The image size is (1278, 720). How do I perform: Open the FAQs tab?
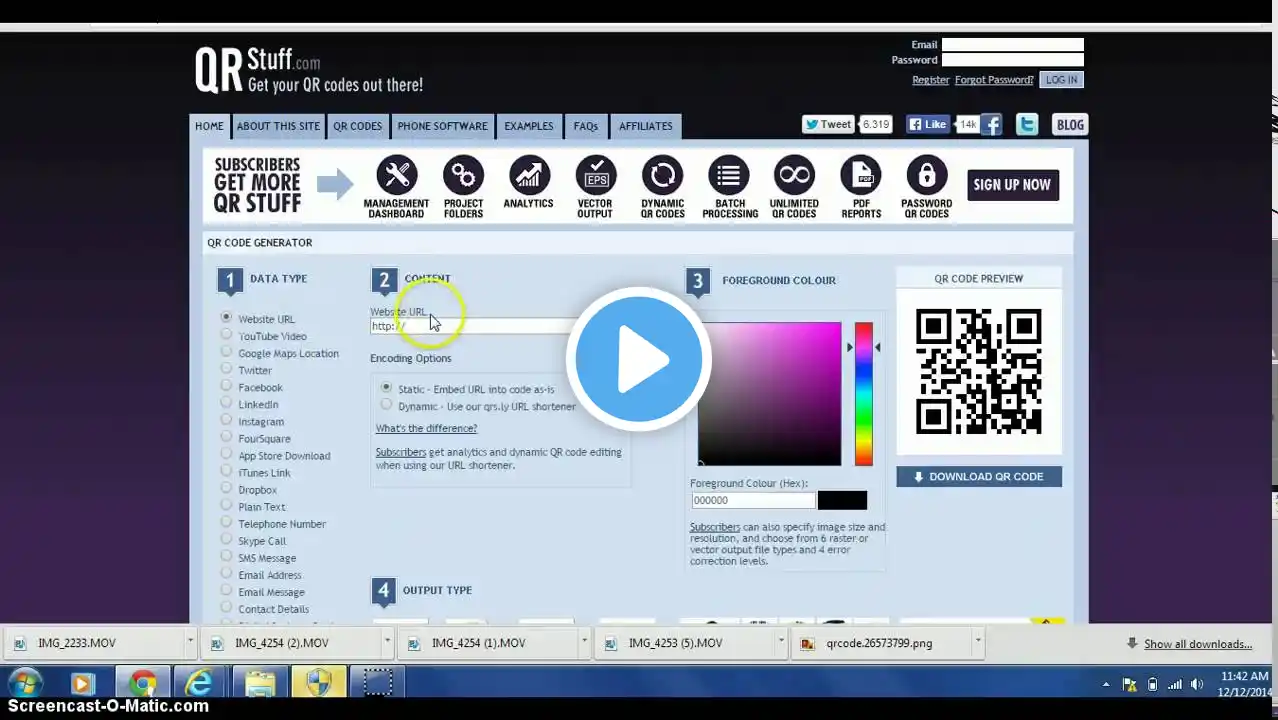pyautogui.click(x=586, y=126)
